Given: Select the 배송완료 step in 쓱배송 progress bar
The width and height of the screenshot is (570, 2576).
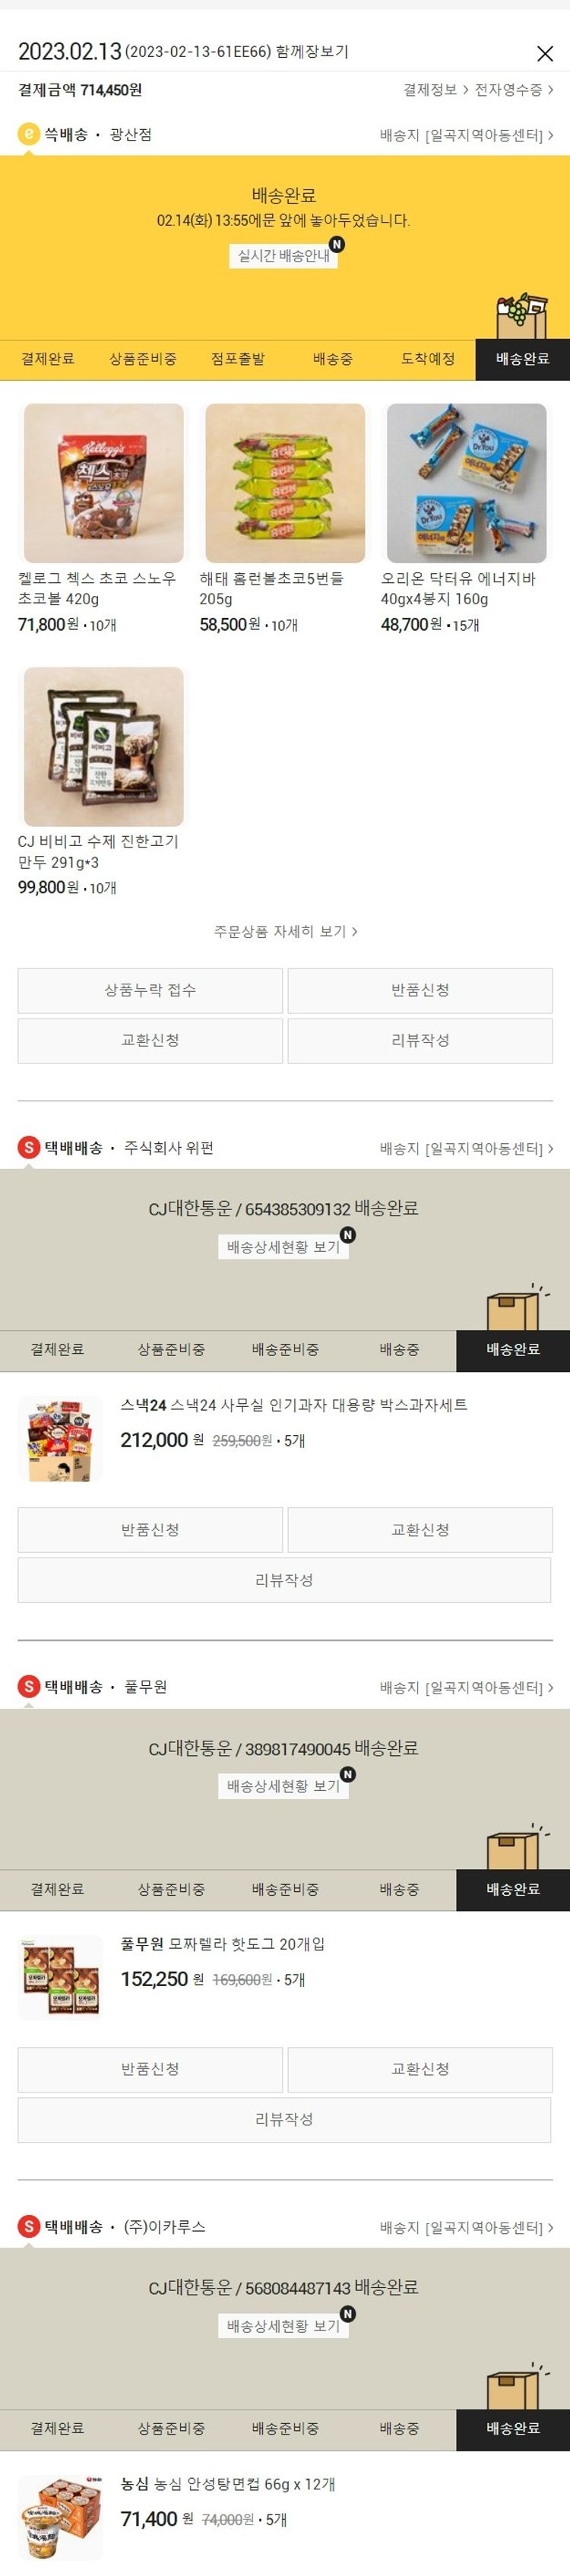Looking at the screenshot, I should tap(522, 359).
